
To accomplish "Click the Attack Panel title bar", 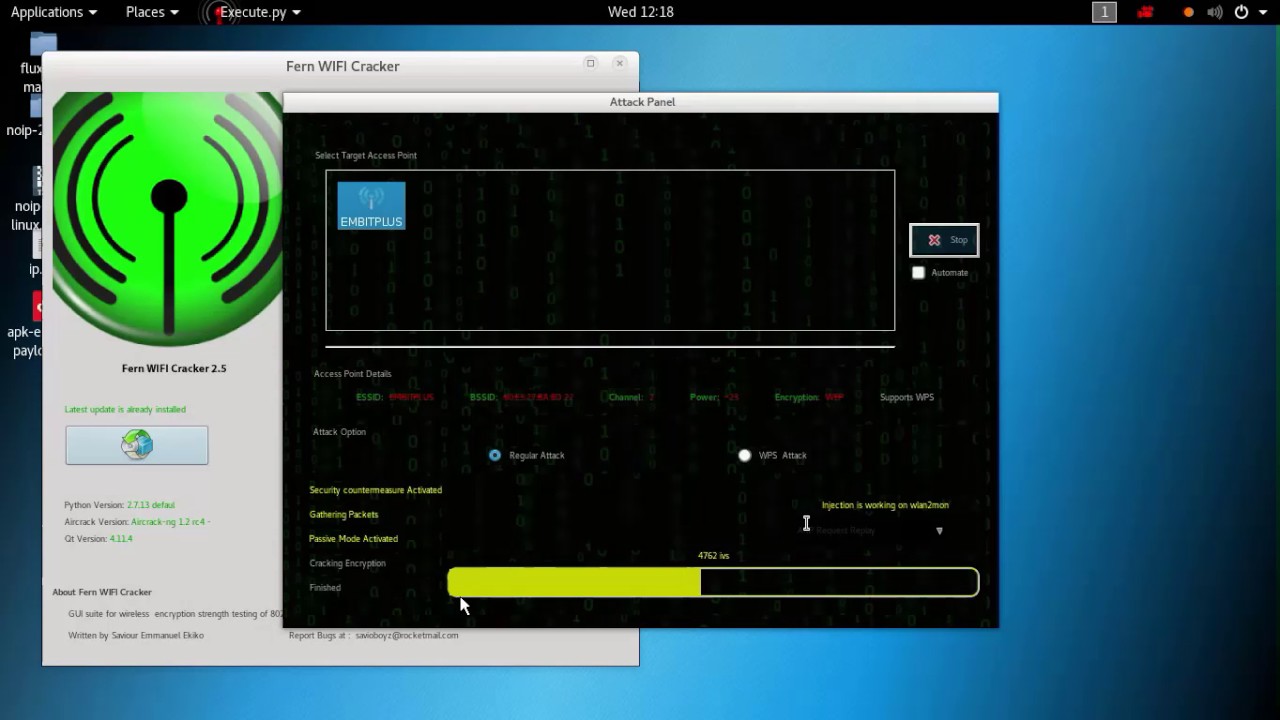I will (641, 102).
